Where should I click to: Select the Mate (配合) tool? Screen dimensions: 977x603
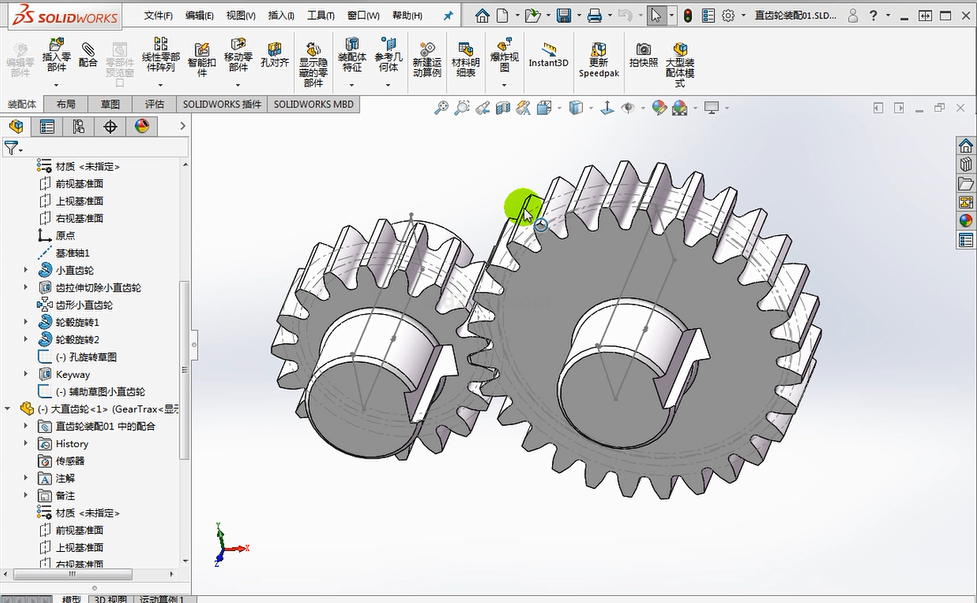pos(88,50)
